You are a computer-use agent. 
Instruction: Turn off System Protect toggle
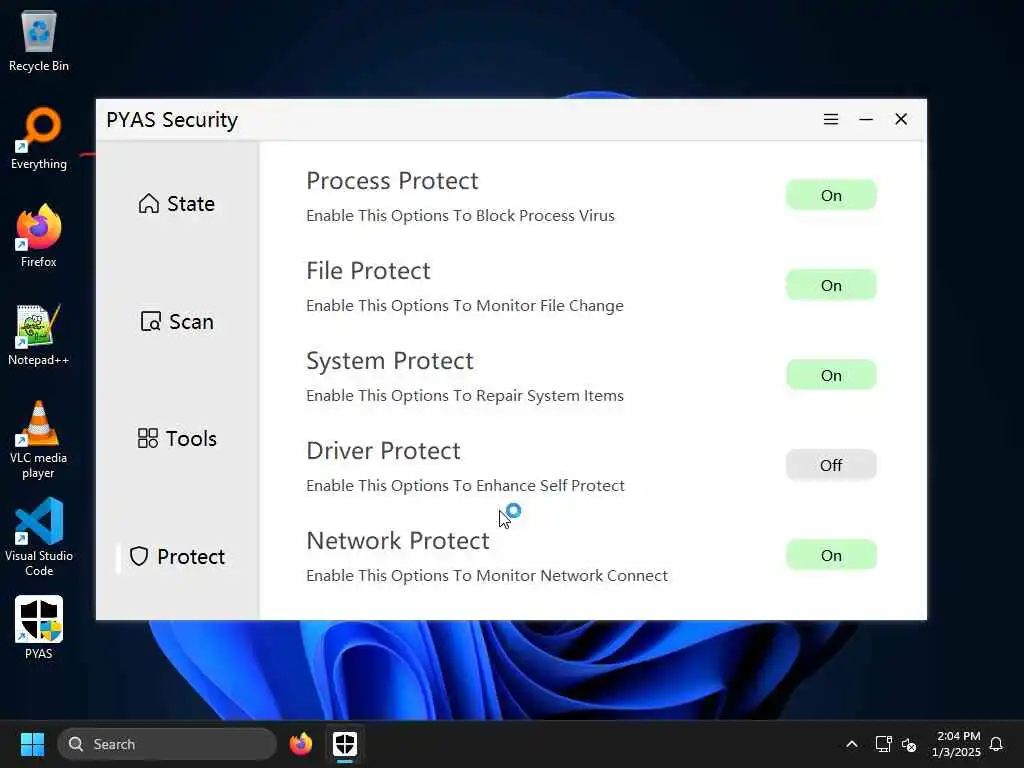(831, 376)
